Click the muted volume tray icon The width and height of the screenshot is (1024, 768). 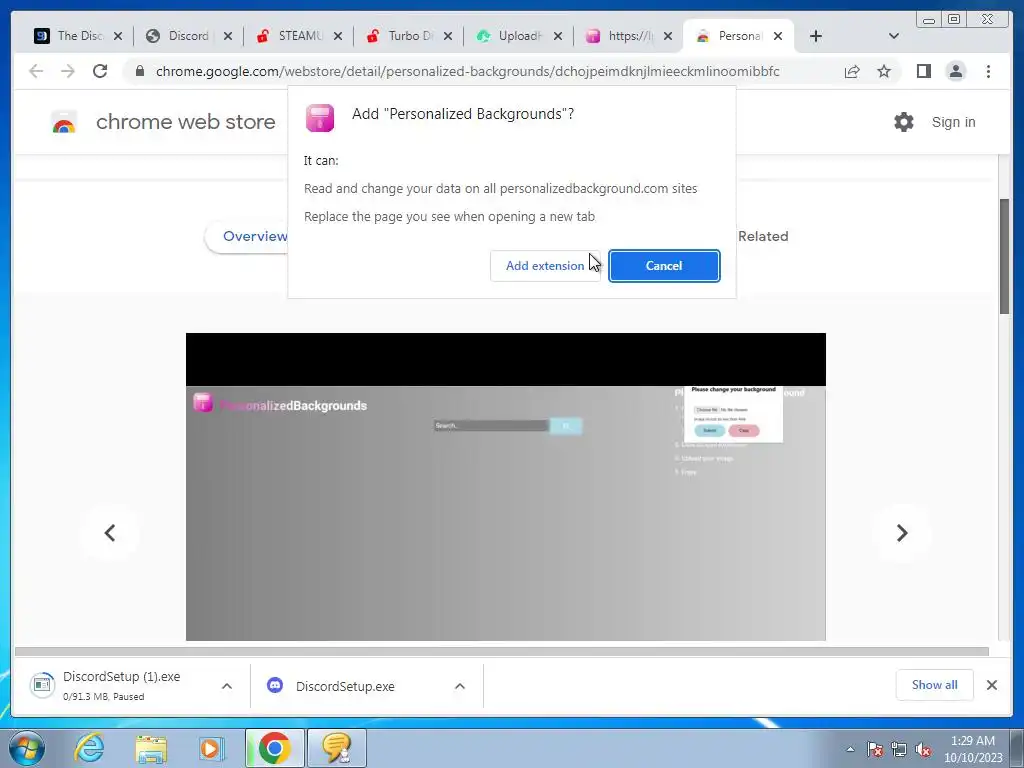tap(923, 749)
